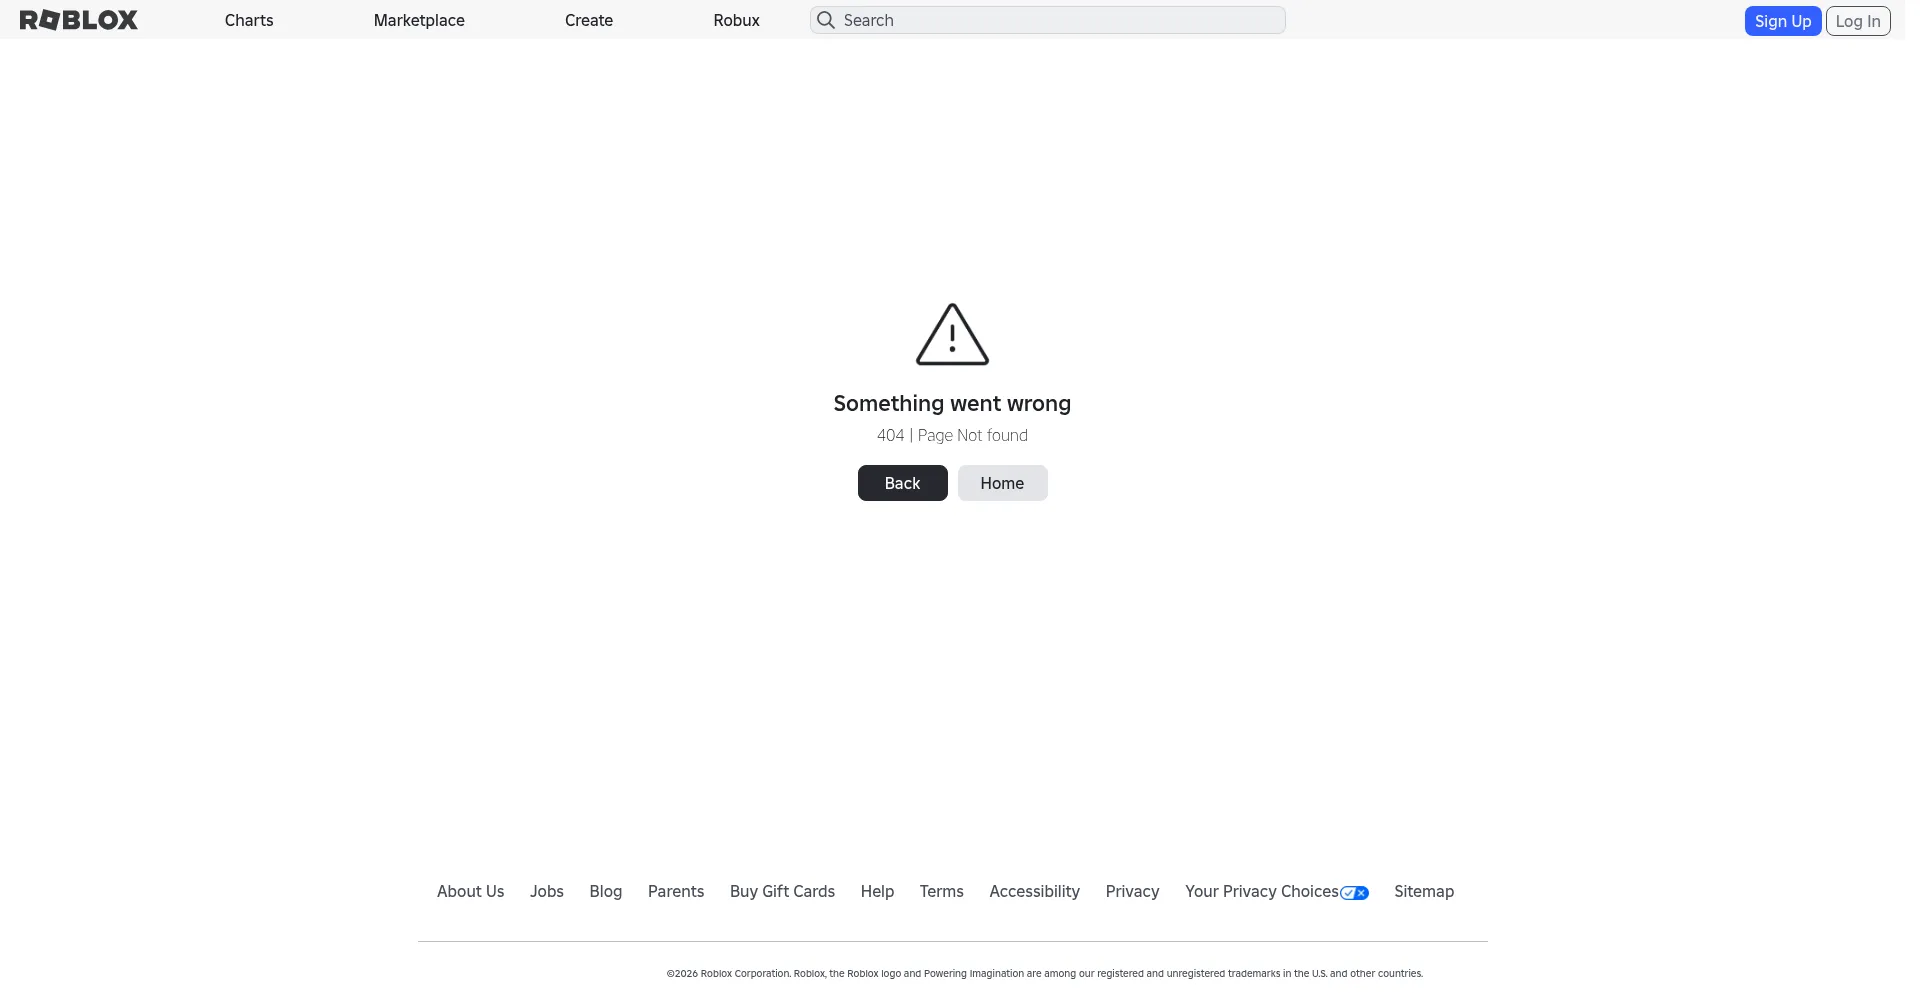Screen dimensions: 1920x993
Task: Click the 'Something went wrong' heading
Action: 952,403
